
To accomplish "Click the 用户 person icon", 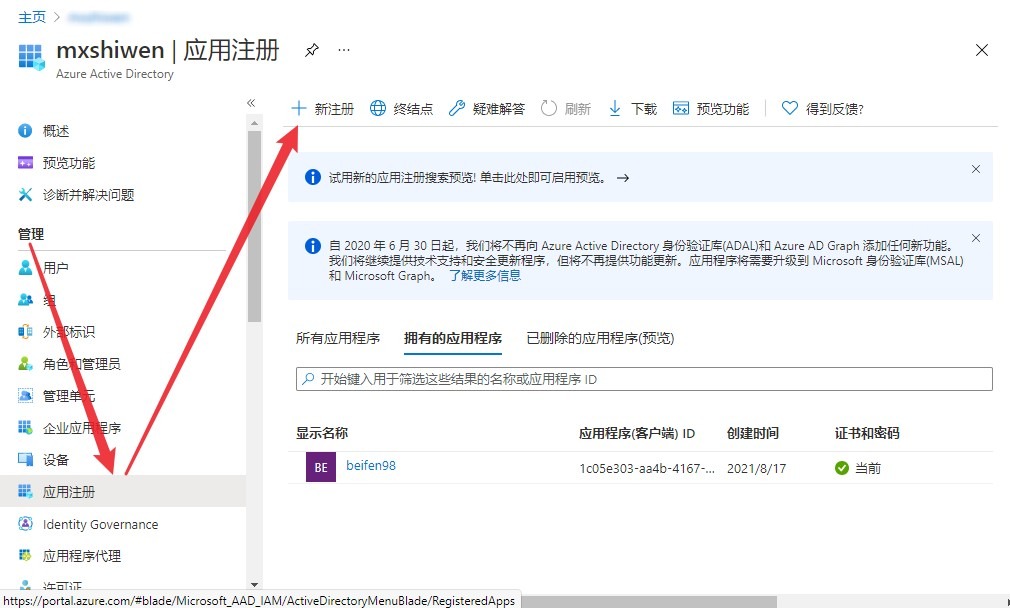I will pyautogui.click(x=25, y=268).
